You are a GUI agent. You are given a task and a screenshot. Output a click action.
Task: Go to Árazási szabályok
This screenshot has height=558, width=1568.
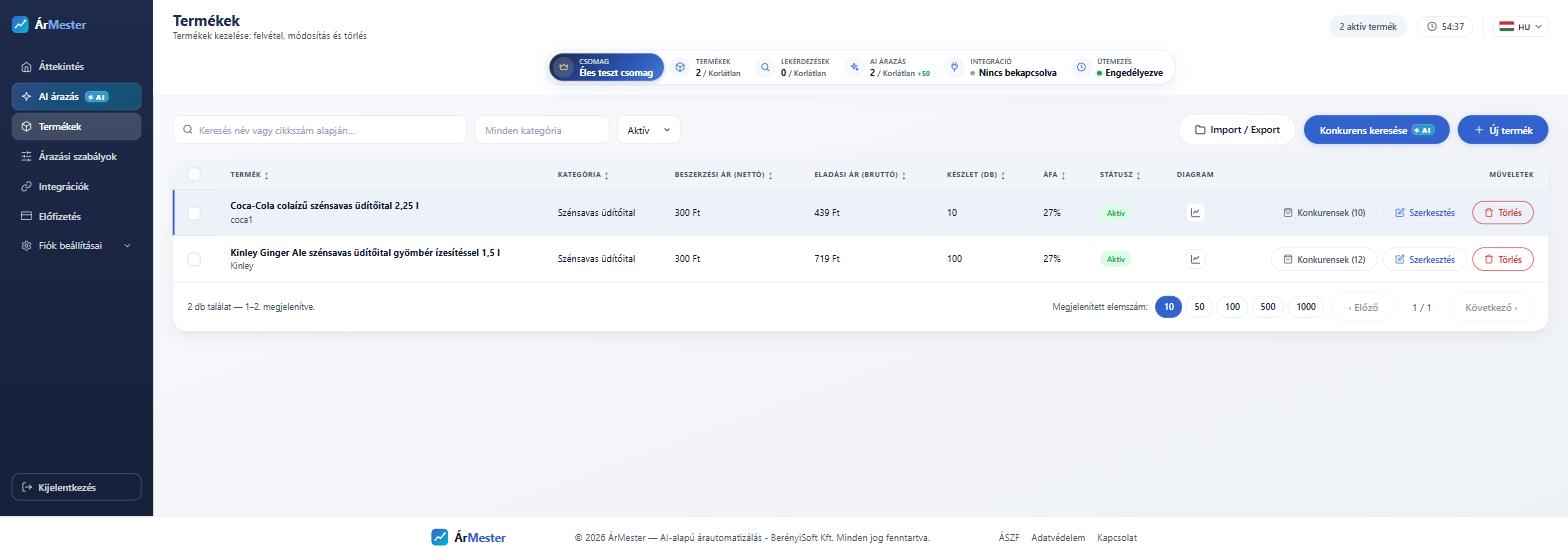coord(76,157)
